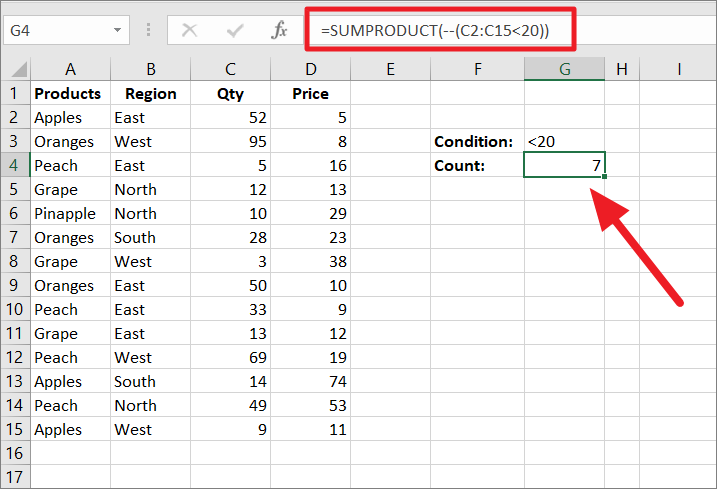Select the Condition: label cell
This screenshot has height=489, width=717.
(x=477, y=141)
